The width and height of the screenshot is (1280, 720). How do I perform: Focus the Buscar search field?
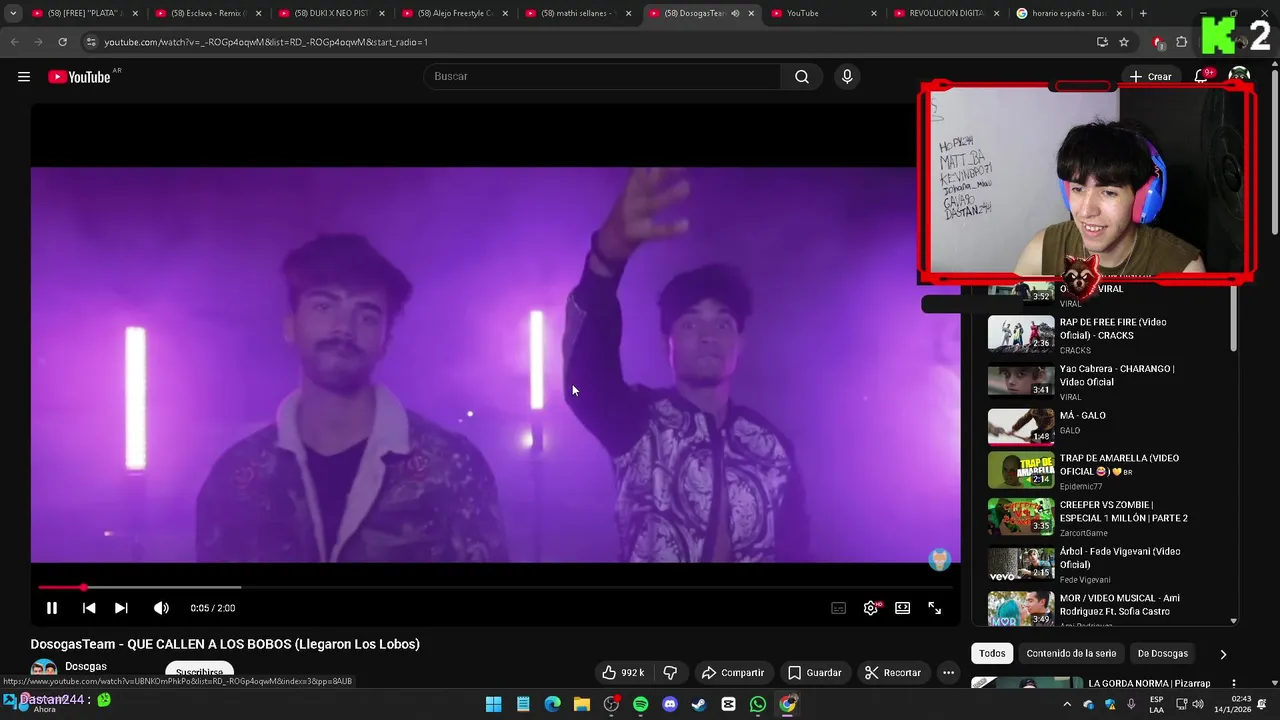click(603, 77)
